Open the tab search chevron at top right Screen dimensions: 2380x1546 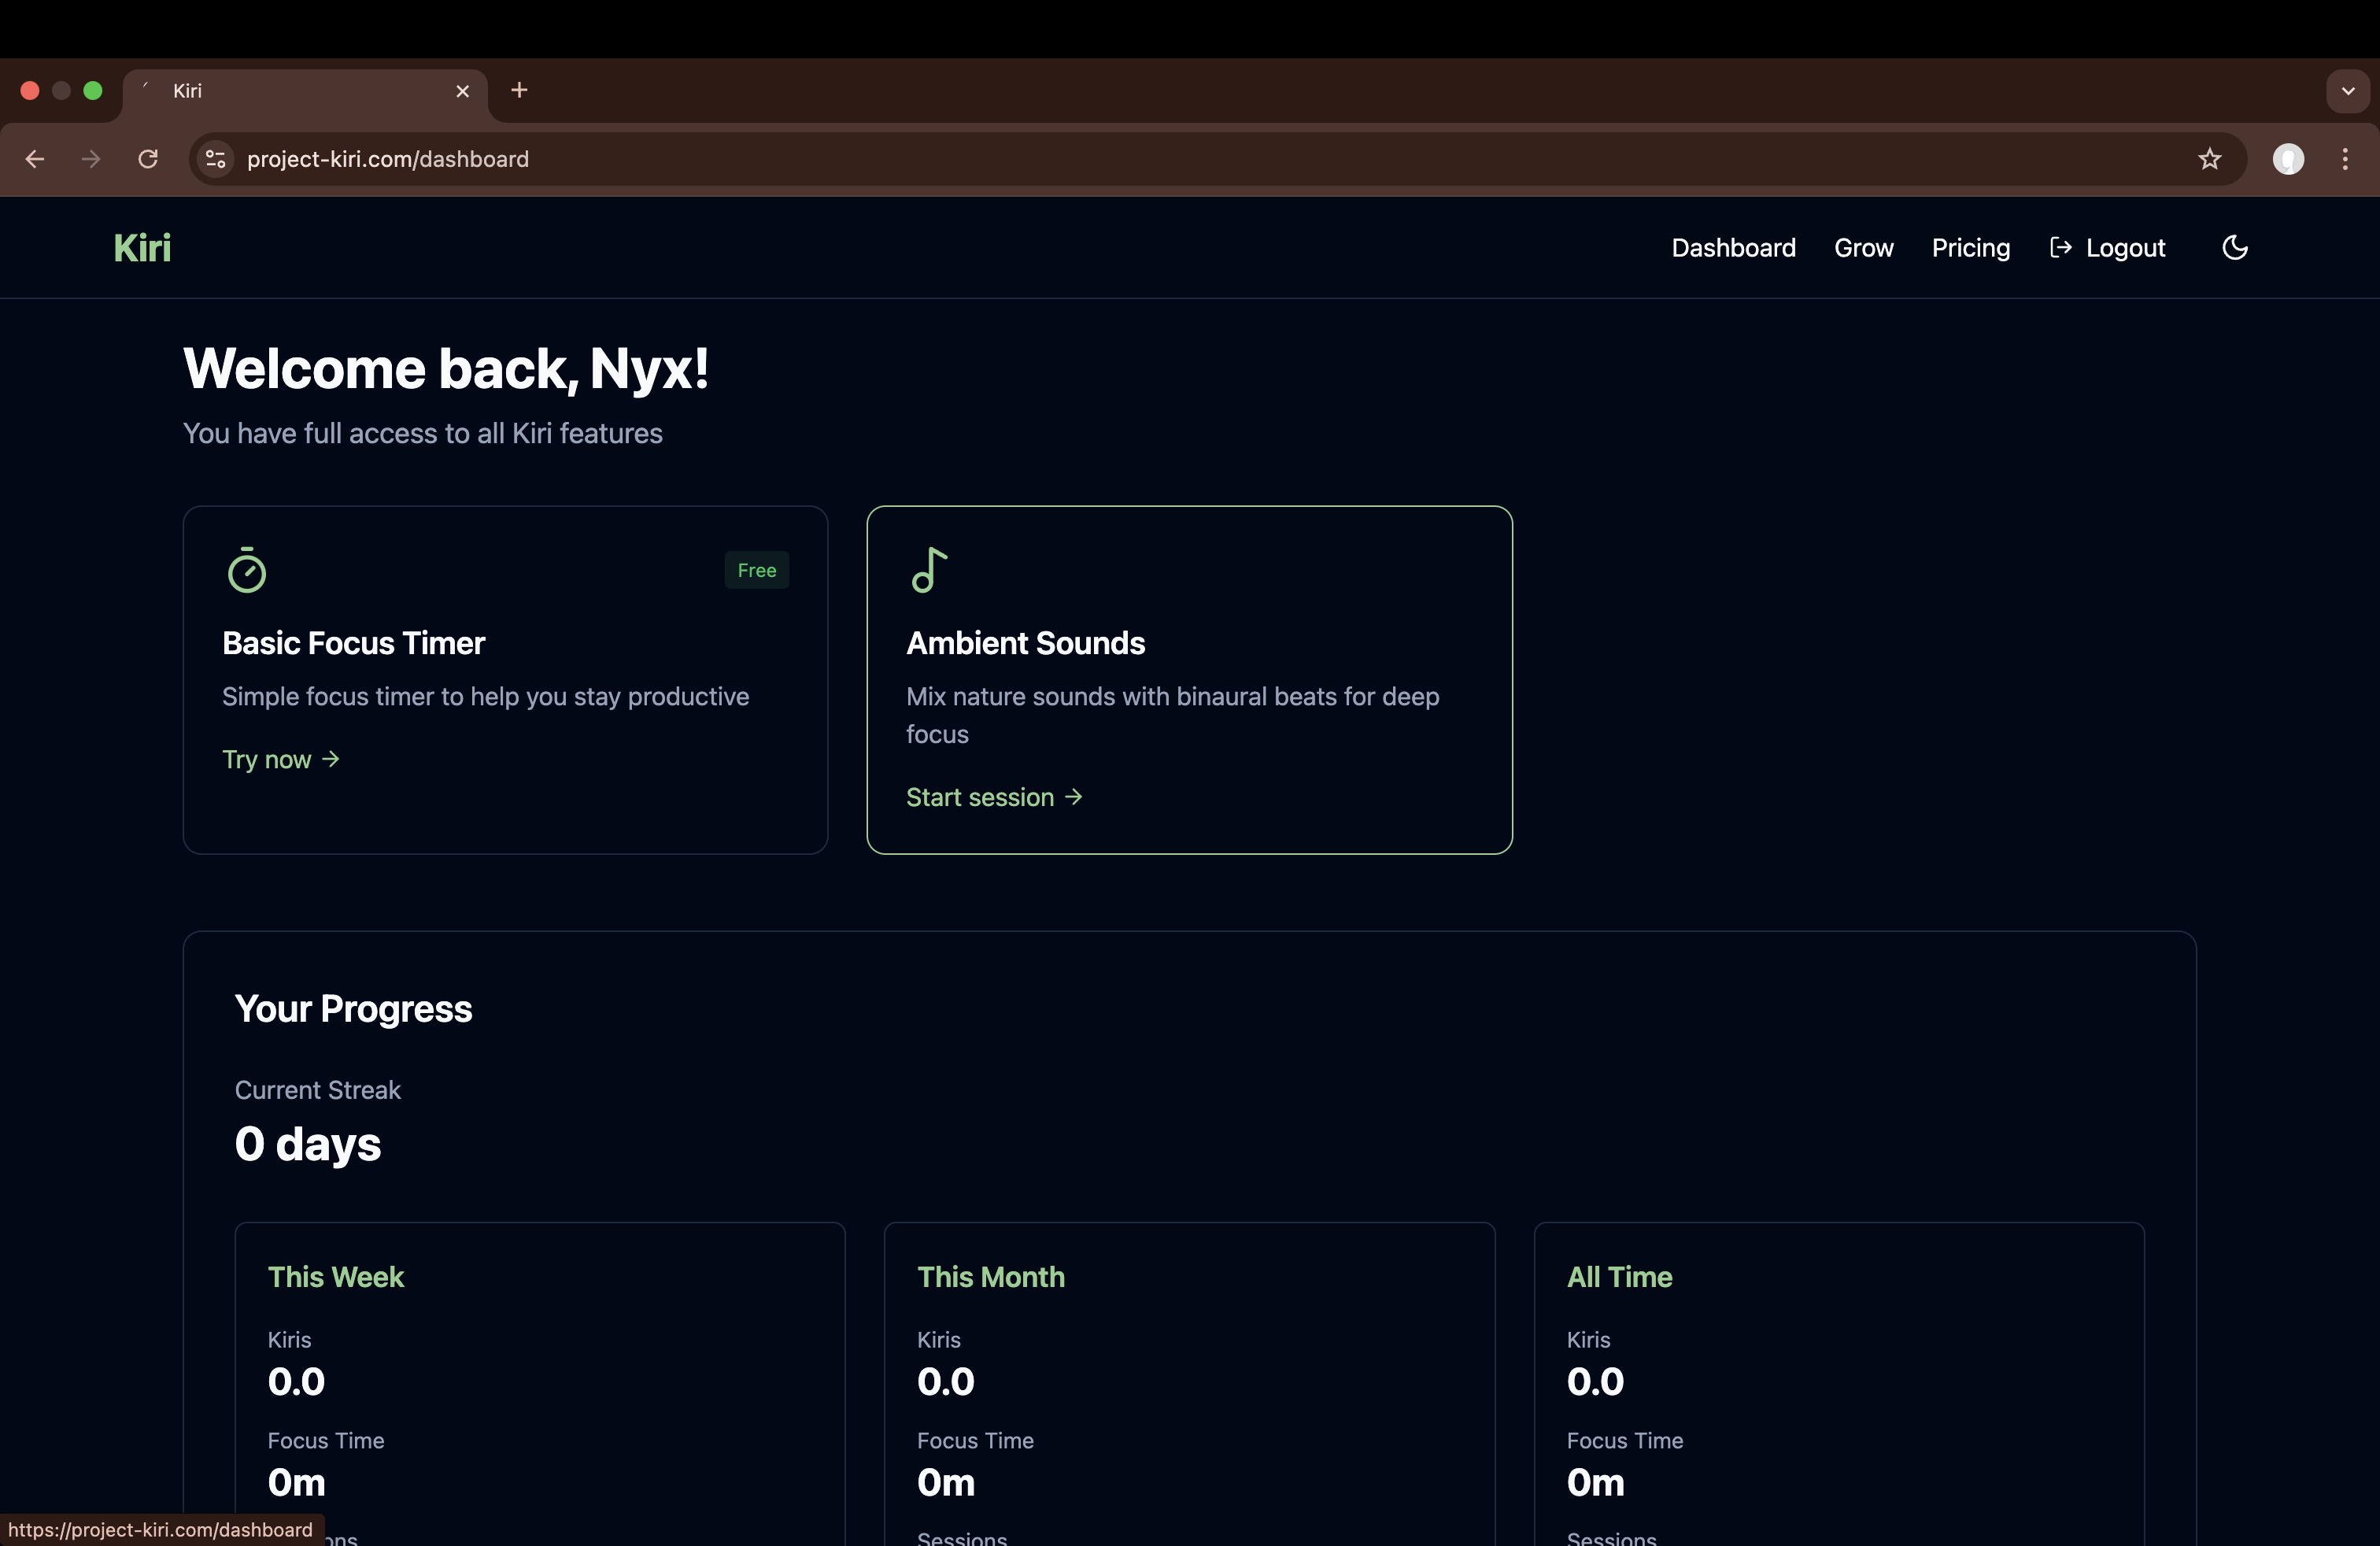click(2348, 90)
